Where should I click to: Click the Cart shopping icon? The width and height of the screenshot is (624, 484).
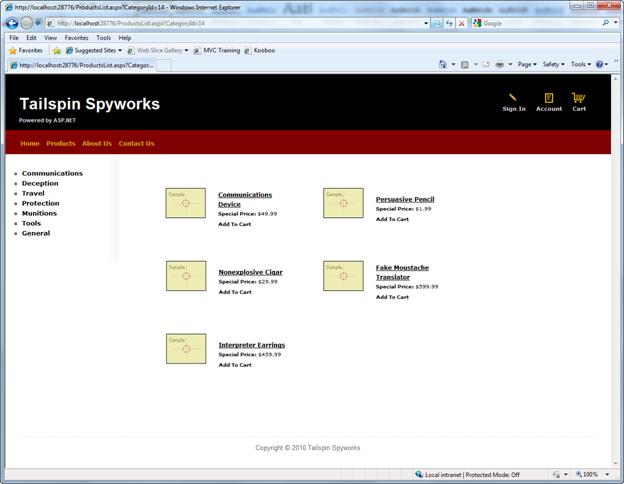click(x=578, y=98)
